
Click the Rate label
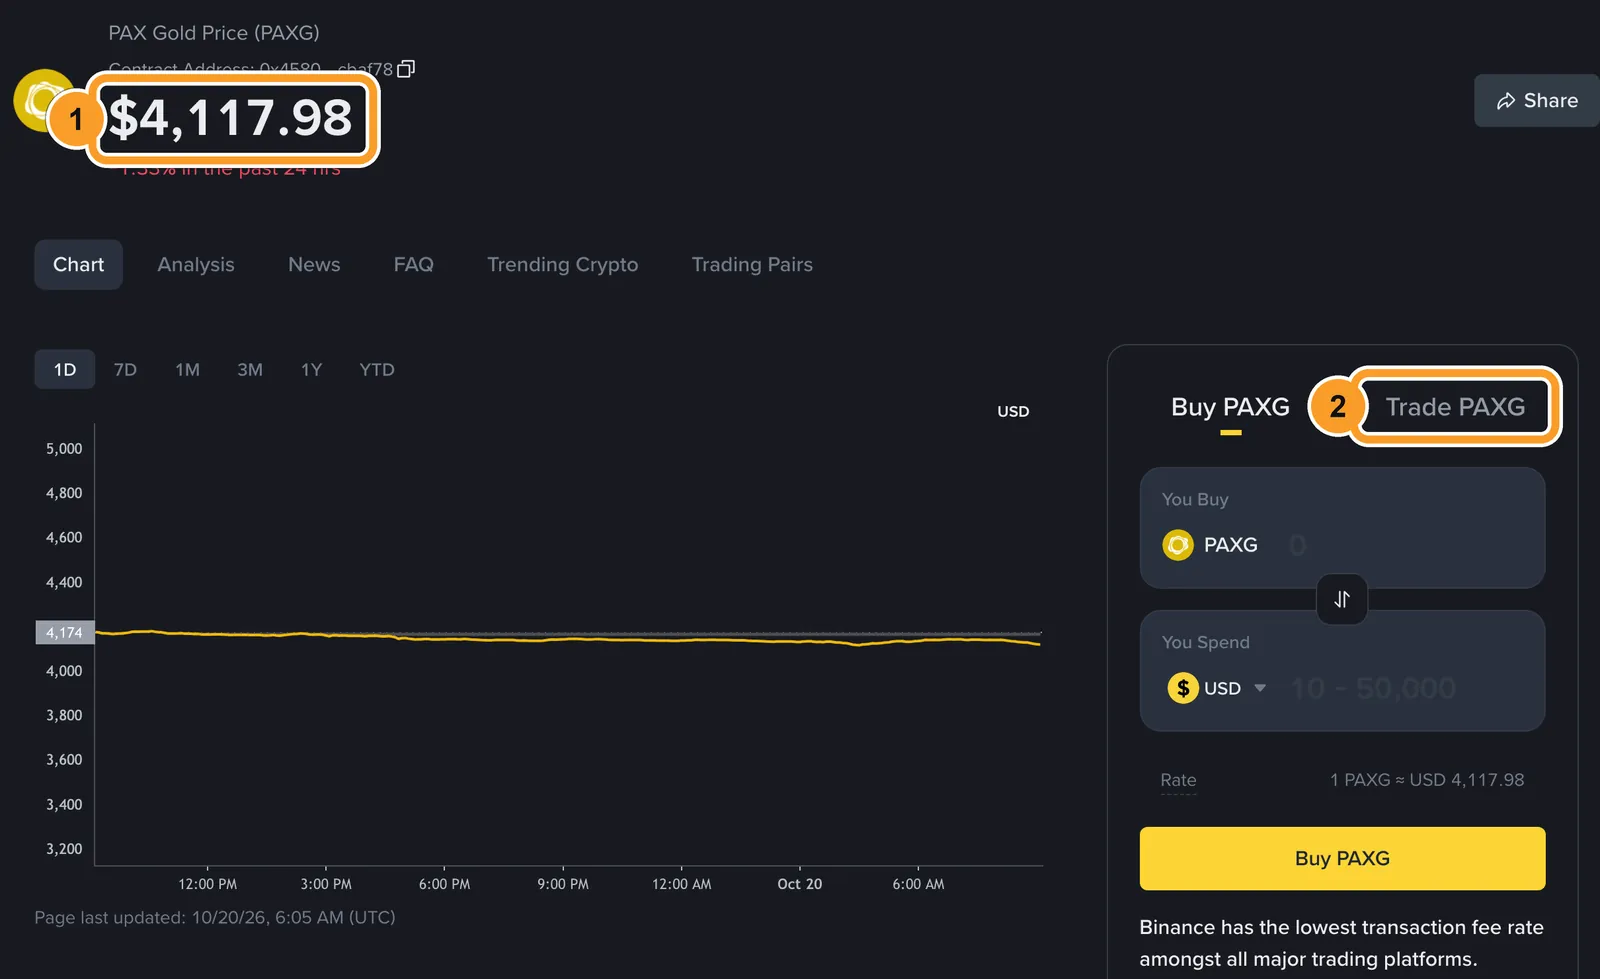click(1178, 780)
